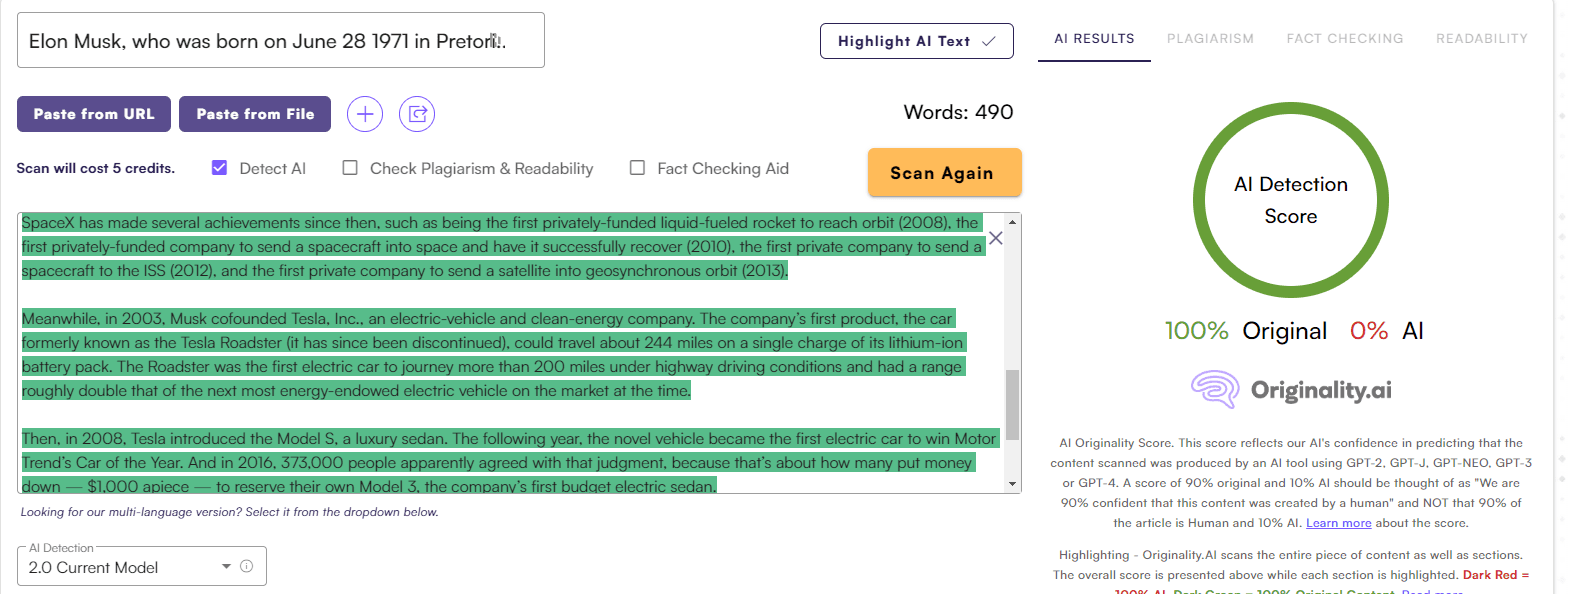Click the plus icon to add content

[365, 114]
